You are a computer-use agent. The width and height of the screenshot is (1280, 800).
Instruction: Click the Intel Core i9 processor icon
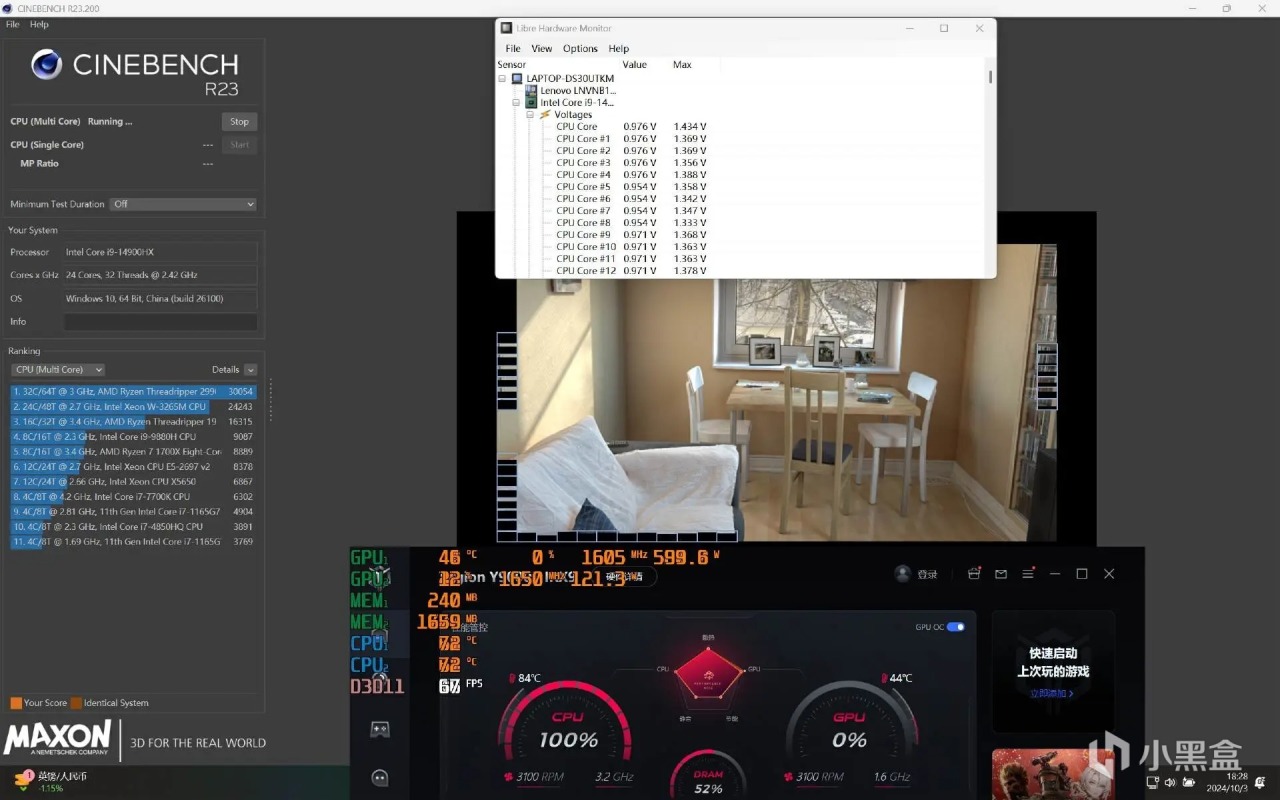tap(531, 102)
